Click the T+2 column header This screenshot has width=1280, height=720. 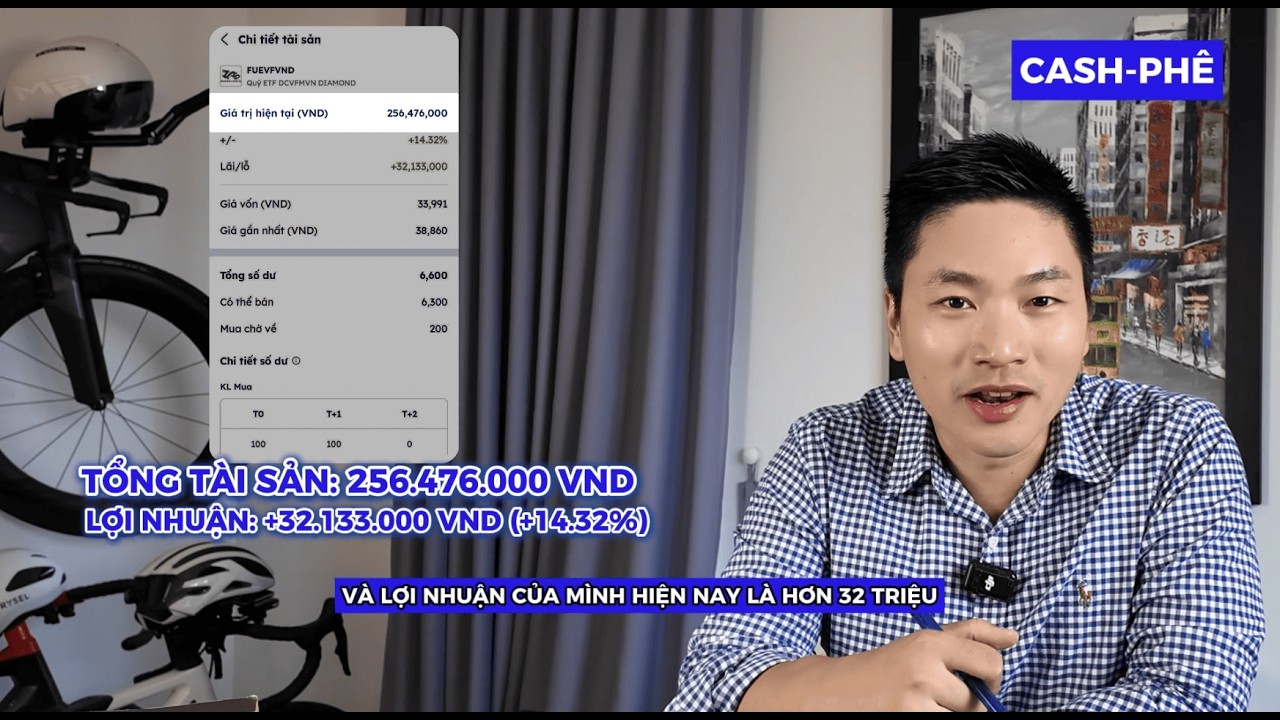tap(410, 414)
